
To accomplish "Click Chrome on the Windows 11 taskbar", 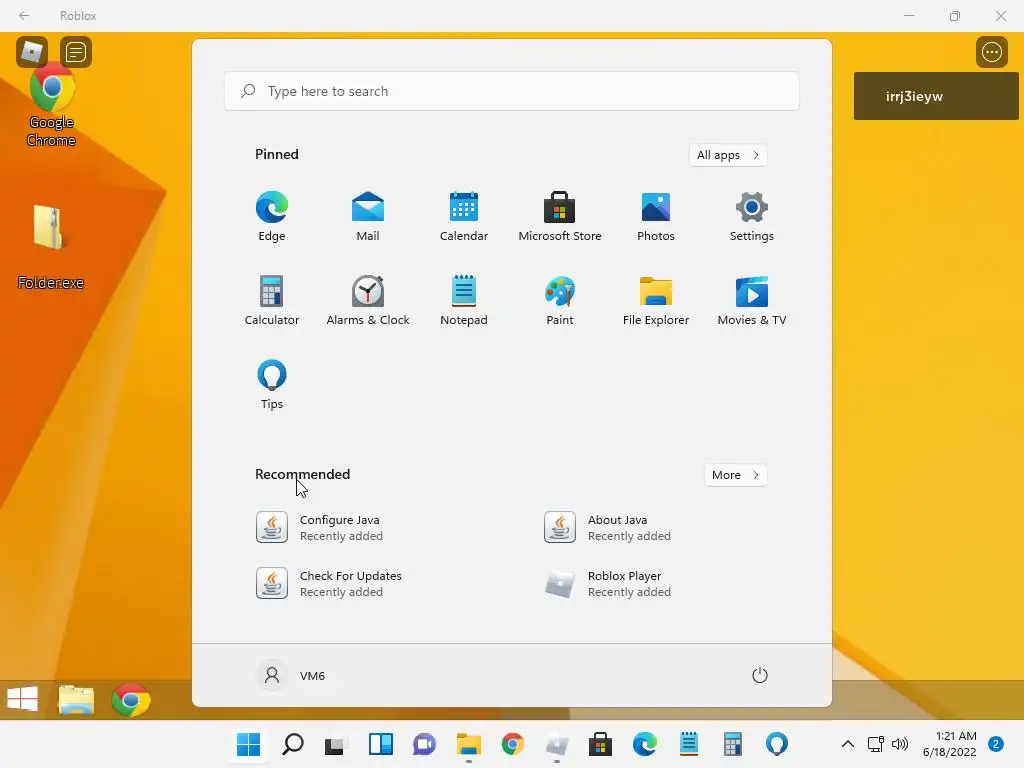I will click(x=513, y=744).
